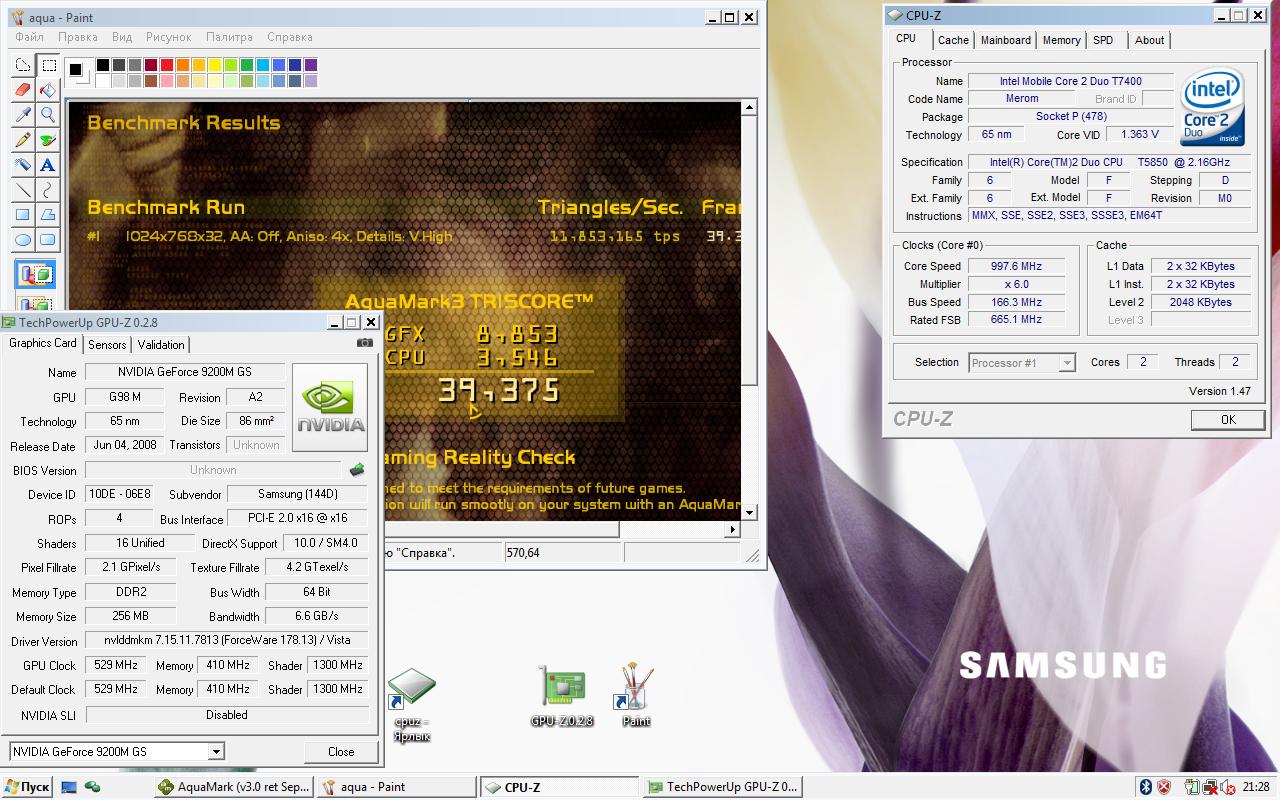Open the Правка menu in Paint
This screenshot has height=800, width=1280.
click(x=78, y=37)
